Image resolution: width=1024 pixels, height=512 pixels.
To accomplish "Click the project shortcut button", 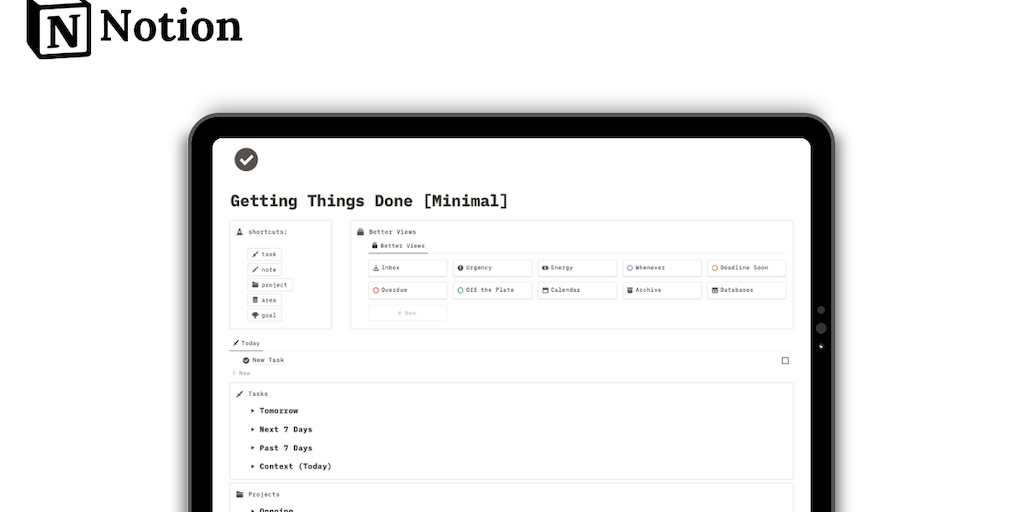I will (x=270, y=285).
